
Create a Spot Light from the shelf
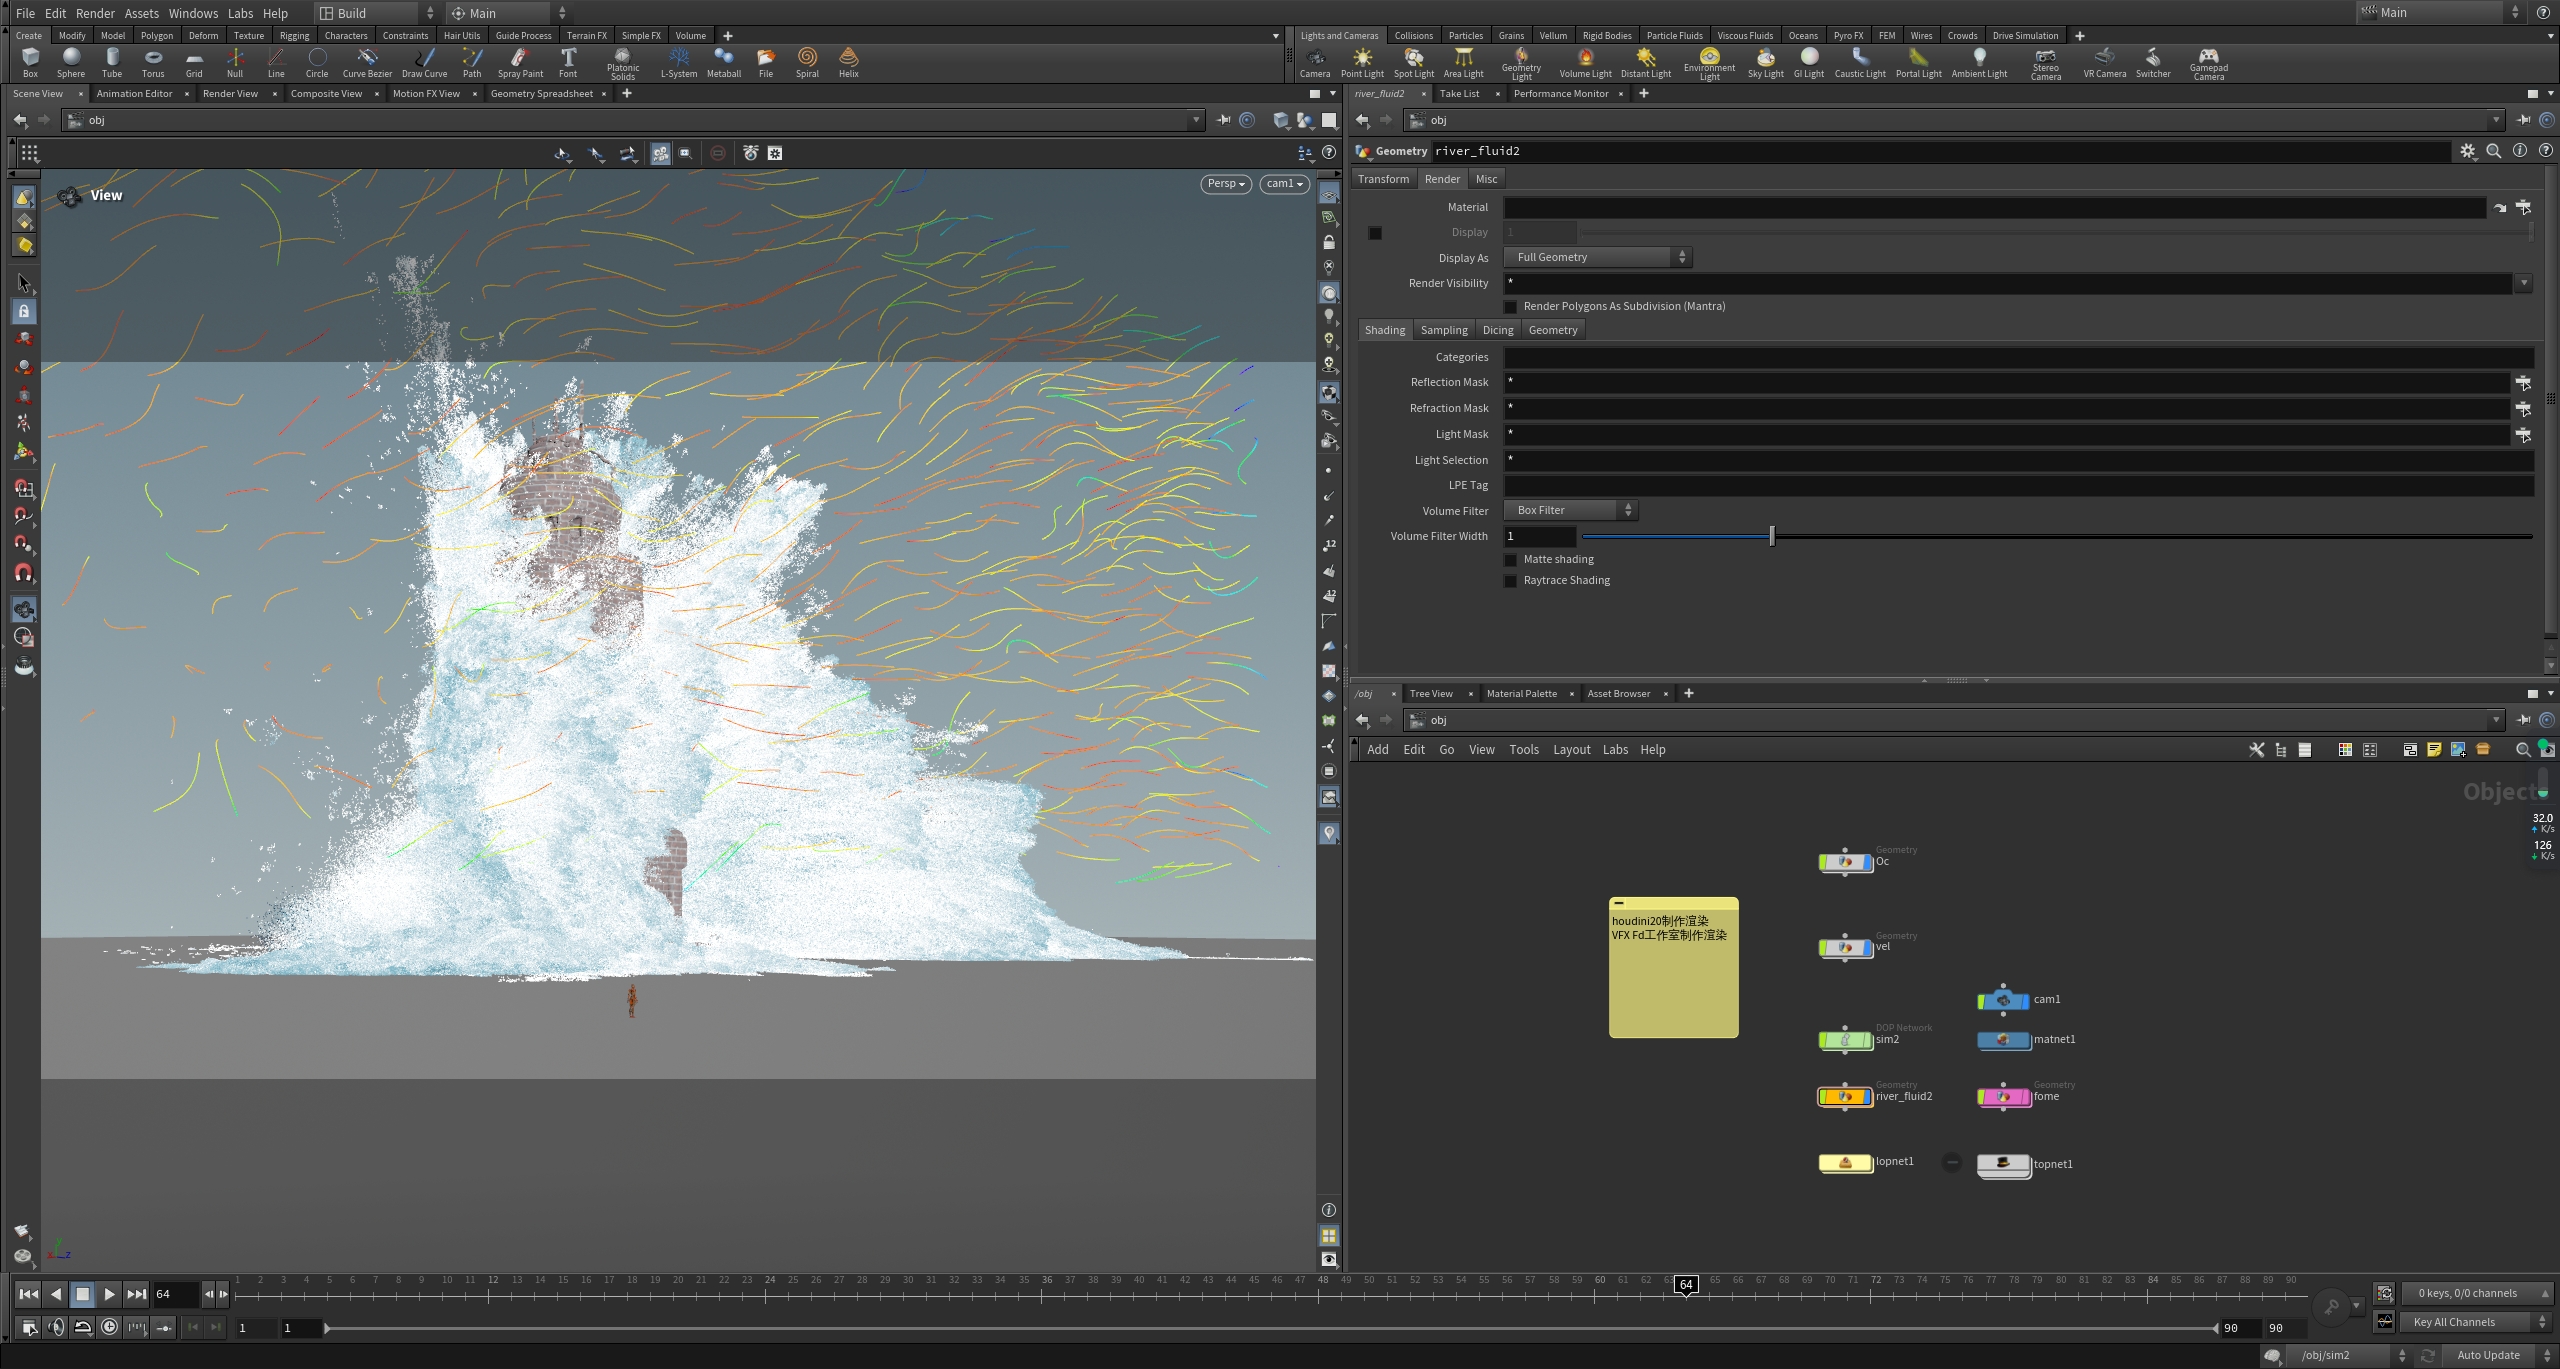1414,62
